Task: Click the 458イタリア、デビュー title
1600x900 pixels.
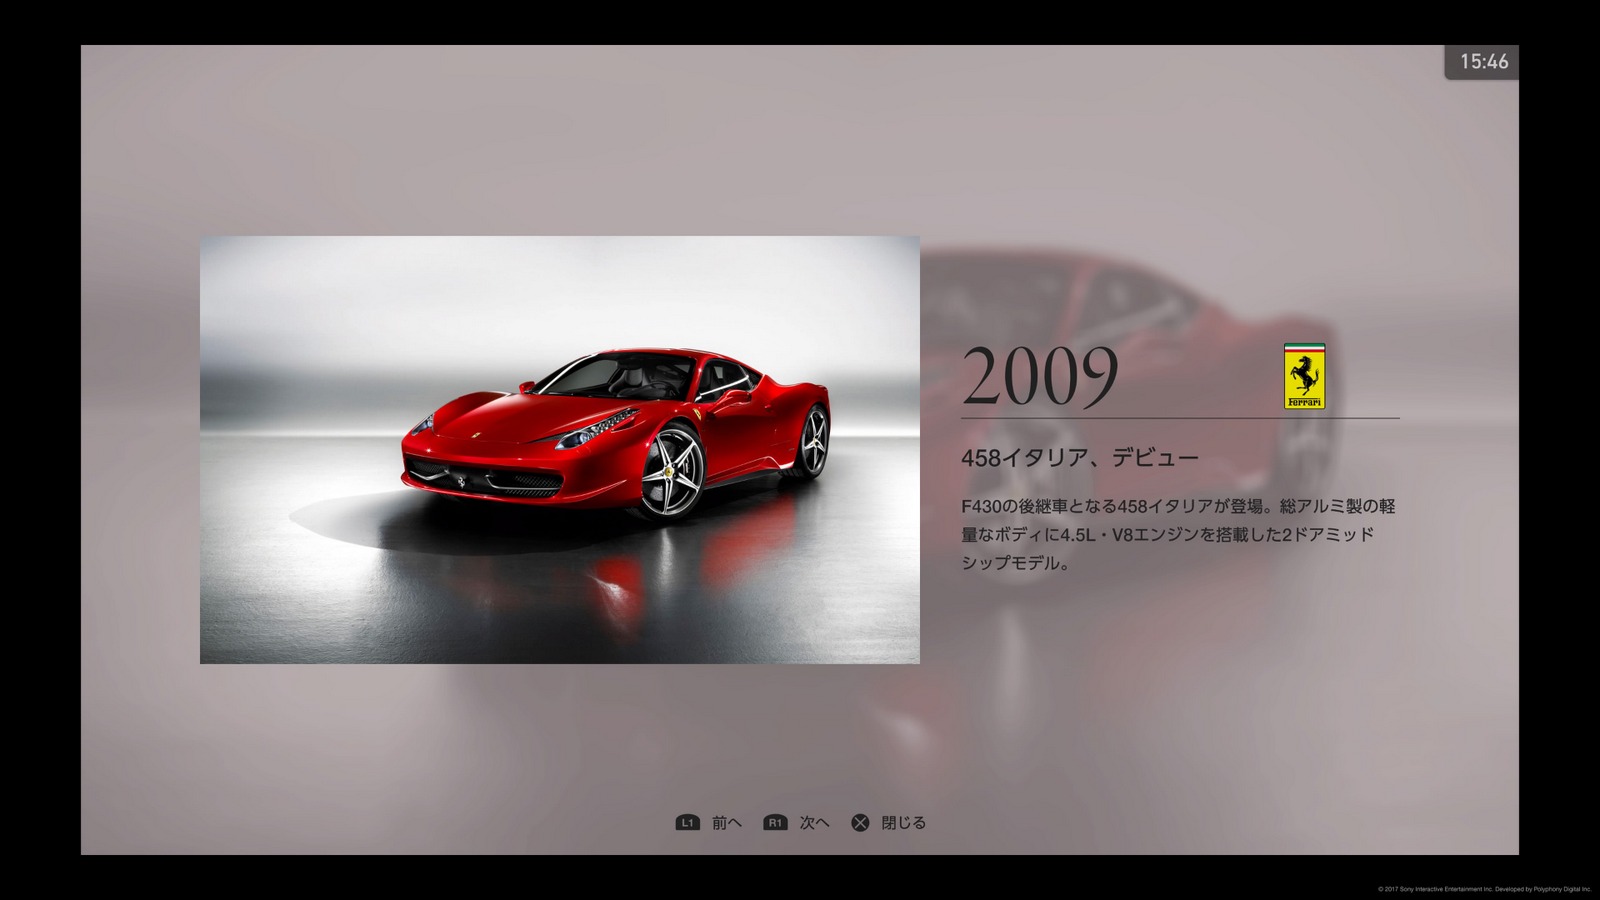Action: (1079, 458)
